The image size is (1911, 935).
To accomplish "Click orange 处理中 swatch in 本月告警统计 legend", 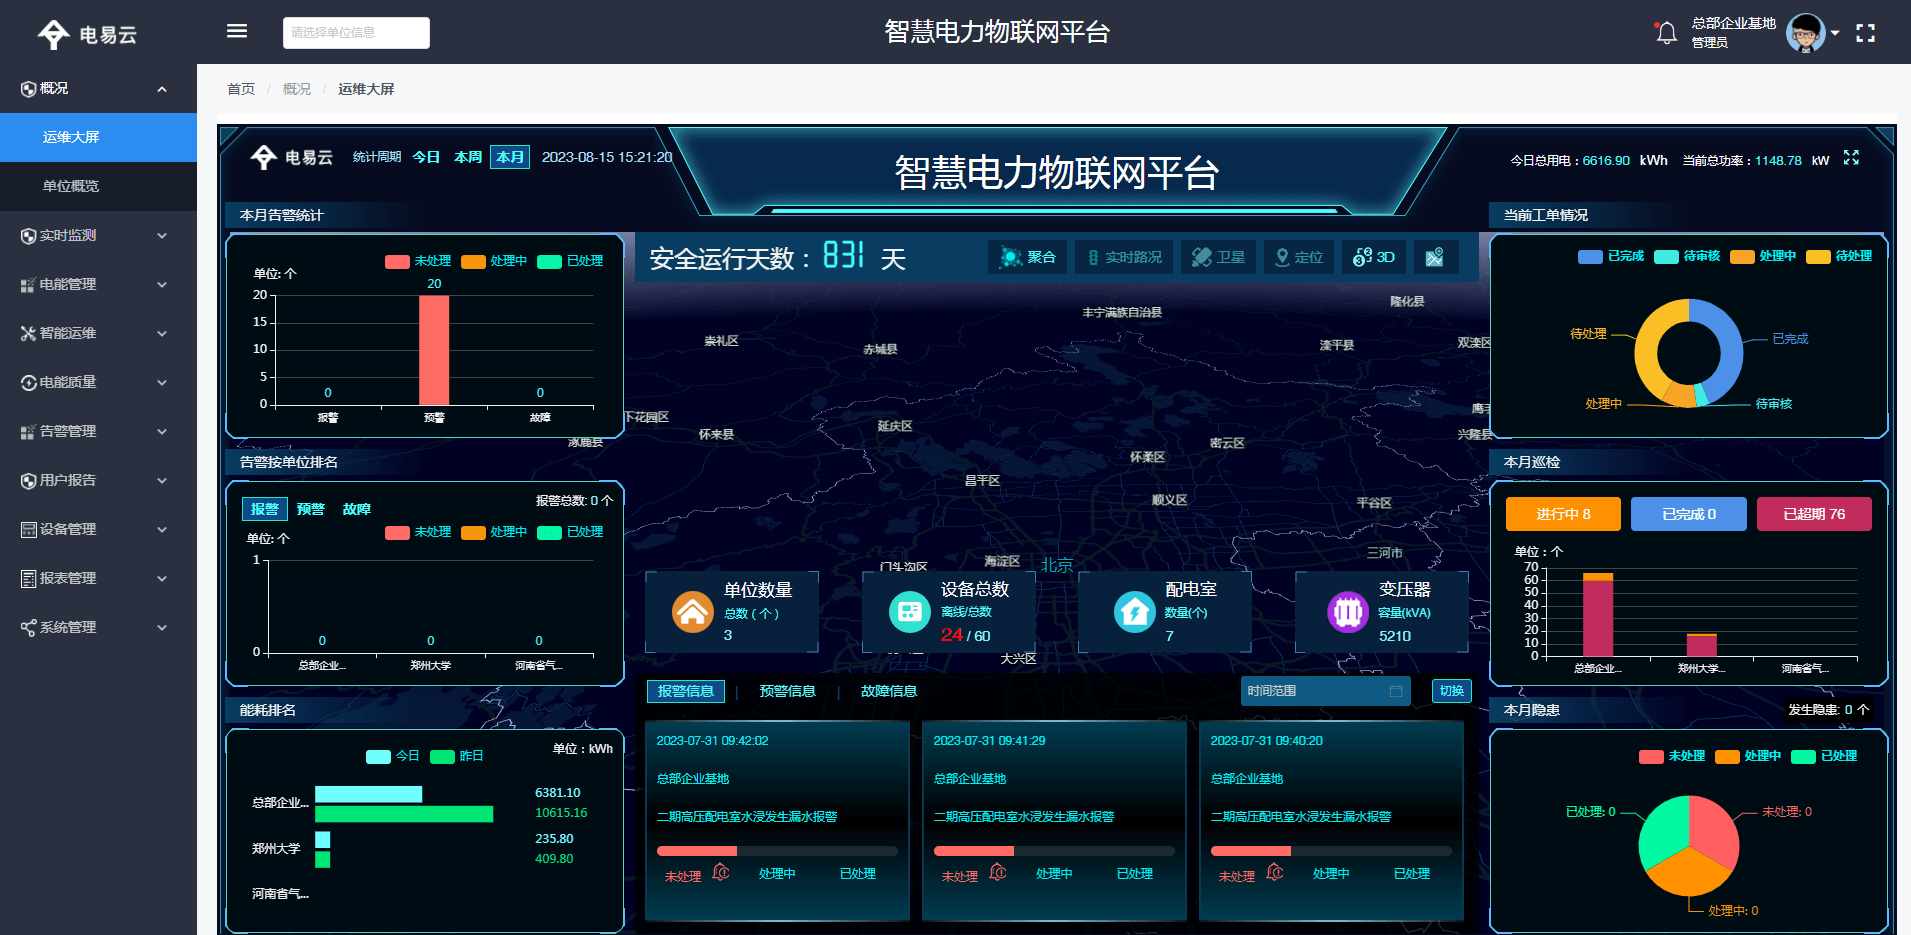I will [473, 262].
